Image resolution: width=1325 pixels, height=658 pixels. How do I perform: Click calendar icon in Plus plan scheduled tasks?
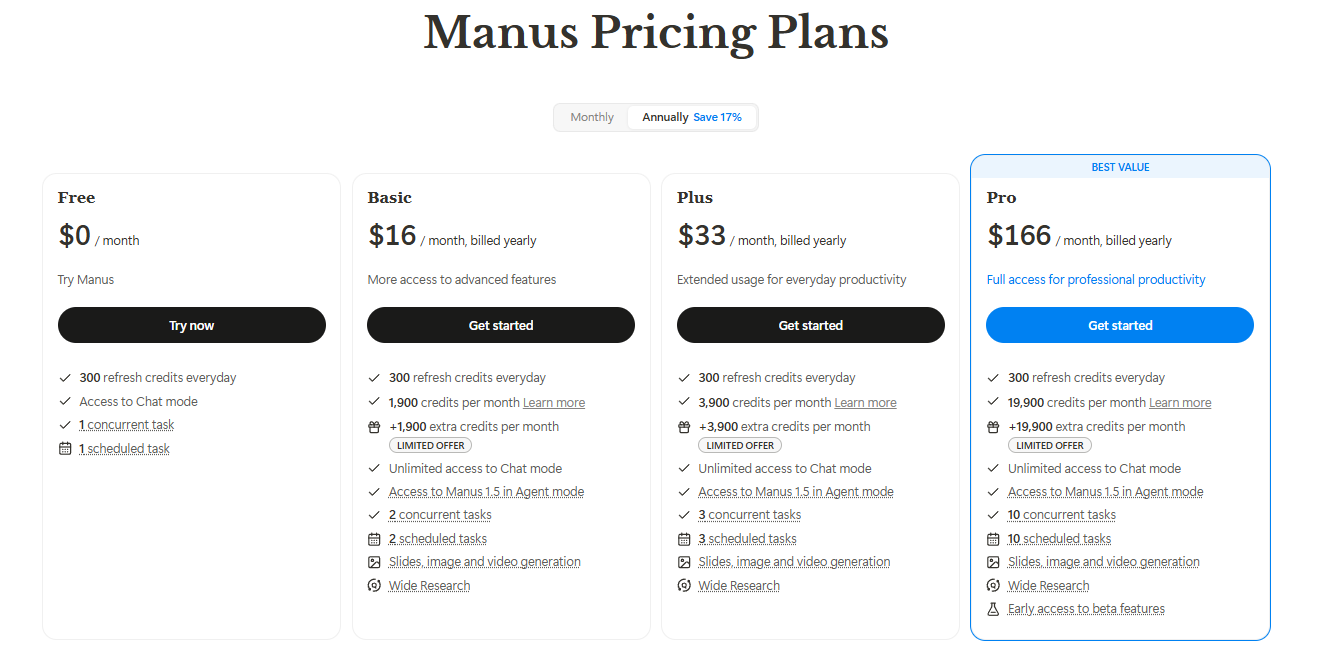[684, 539]
